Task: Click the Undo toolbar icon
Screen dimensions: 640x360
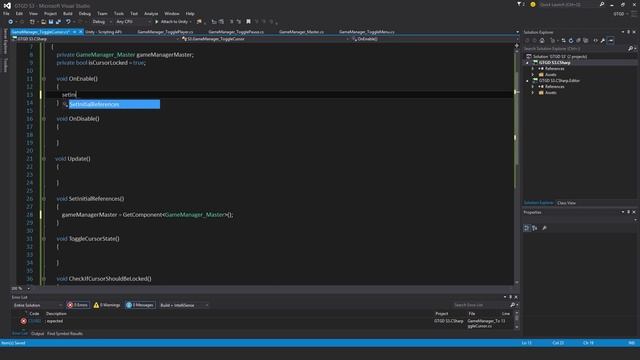Action: tap(68, 22)
